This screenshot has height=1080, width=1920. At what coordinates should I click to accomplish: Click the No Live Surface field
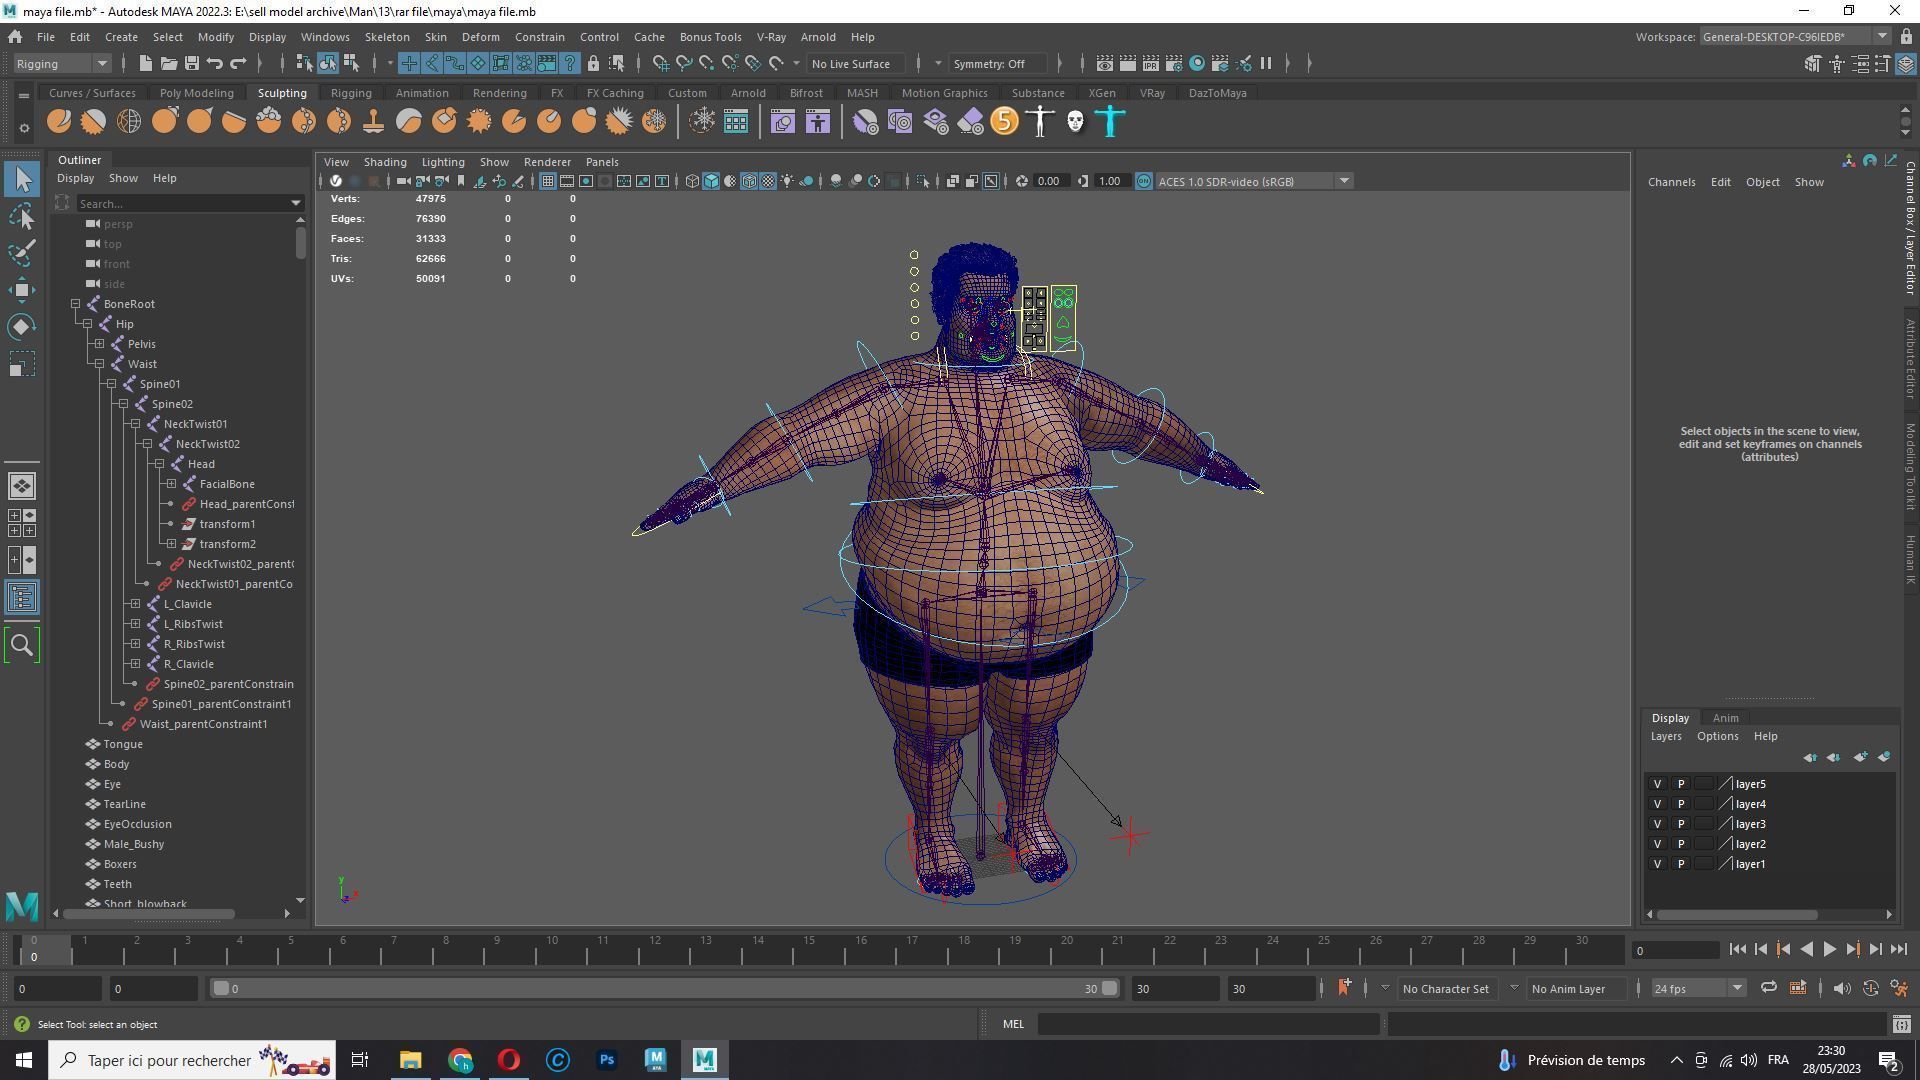pos(855,64)
